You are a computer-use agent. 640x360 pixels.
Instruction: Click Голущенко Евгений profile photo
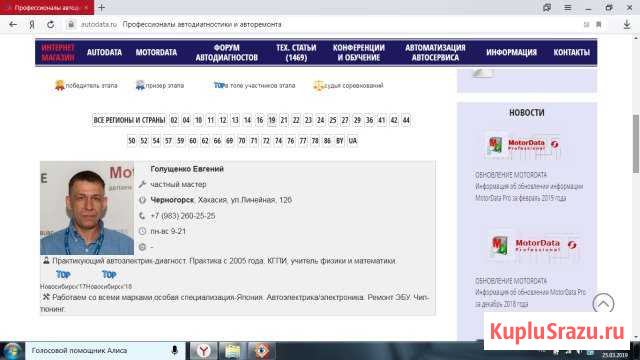point(87,208)
